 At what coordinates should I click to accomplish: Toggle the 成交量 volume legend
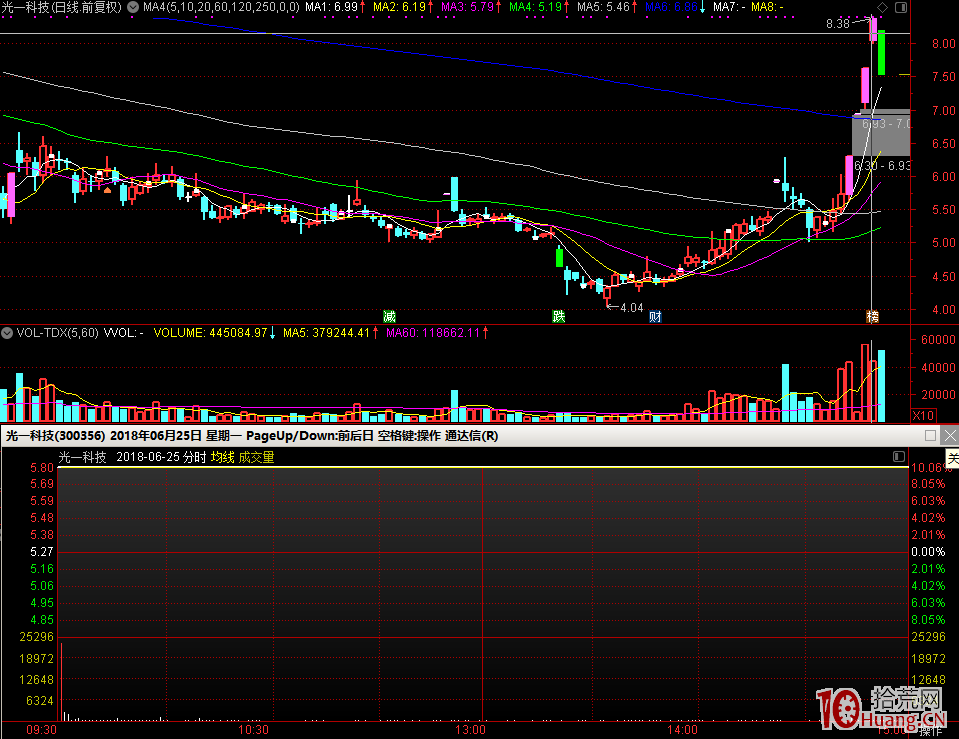click(x=256, y=457)
